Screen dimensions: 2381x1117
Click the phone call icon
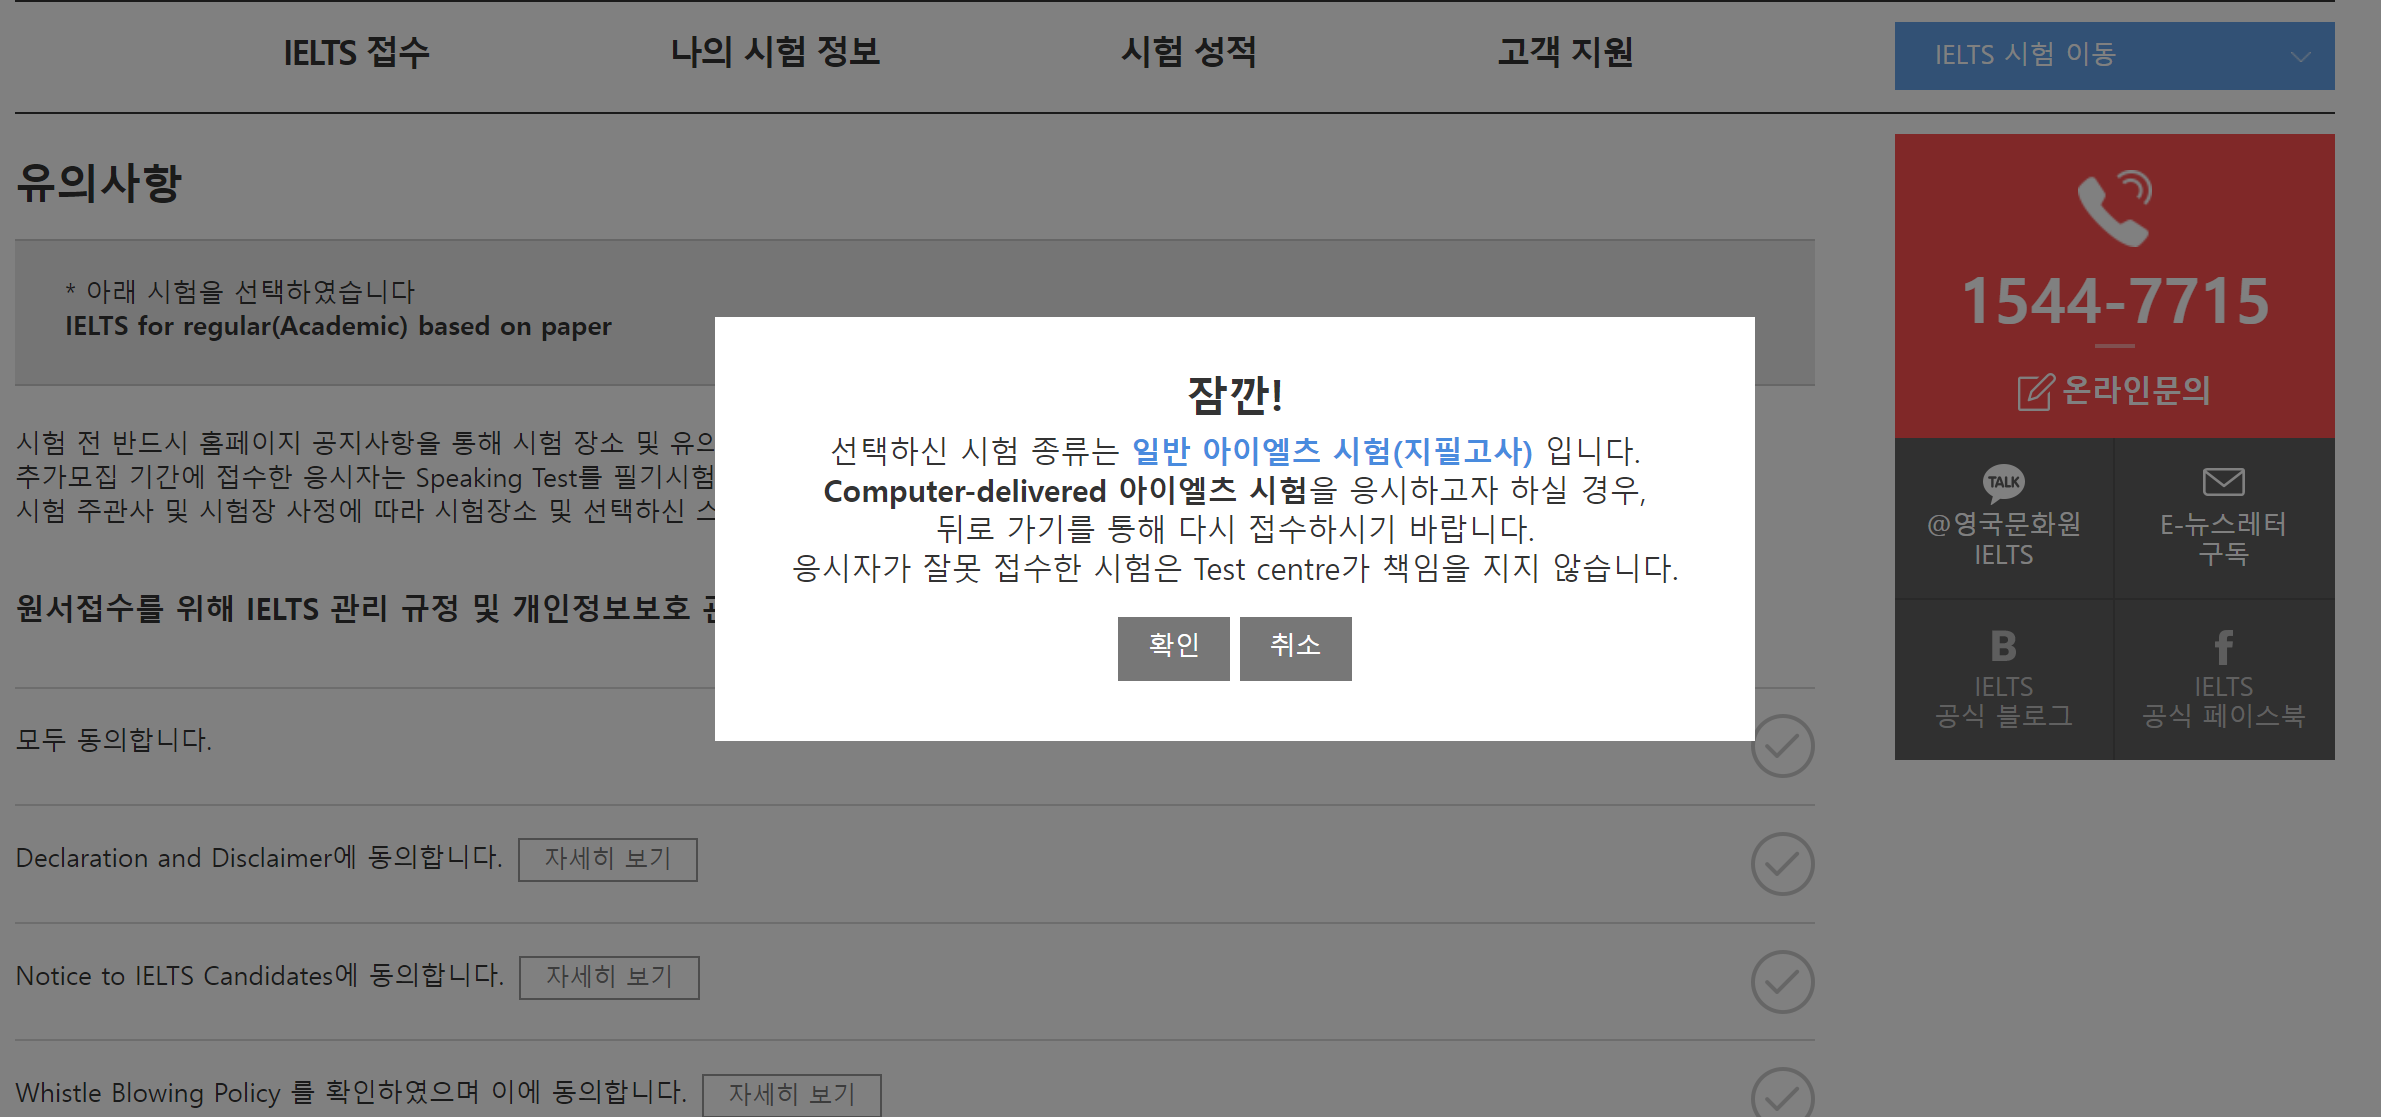pyautogui.click(x=2114, y=208)
